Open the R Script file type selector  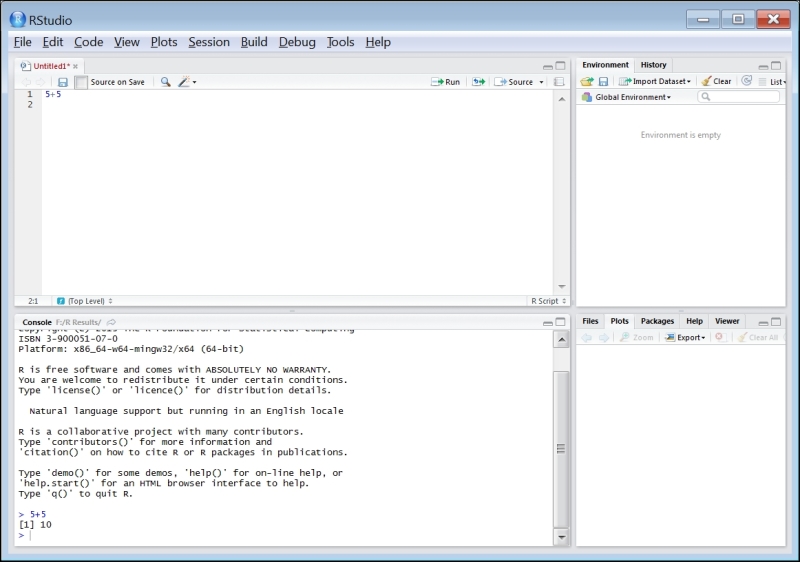[548, 301]
